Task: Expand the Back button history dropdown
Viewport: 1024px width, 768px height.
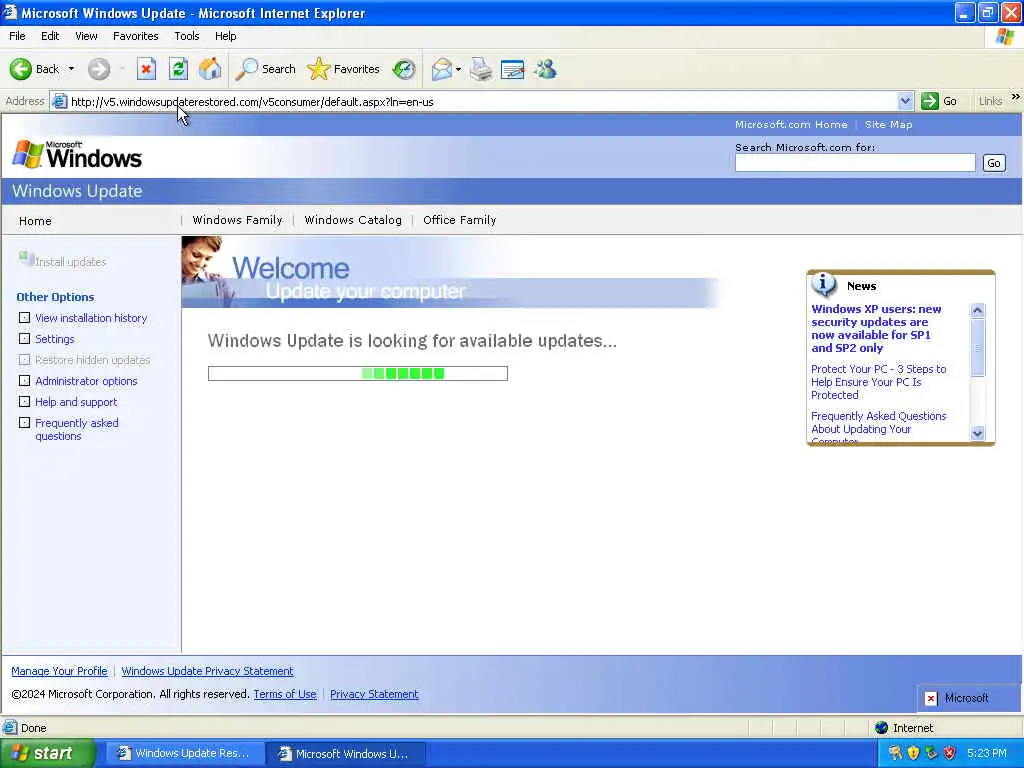Action: pos(71,69)
